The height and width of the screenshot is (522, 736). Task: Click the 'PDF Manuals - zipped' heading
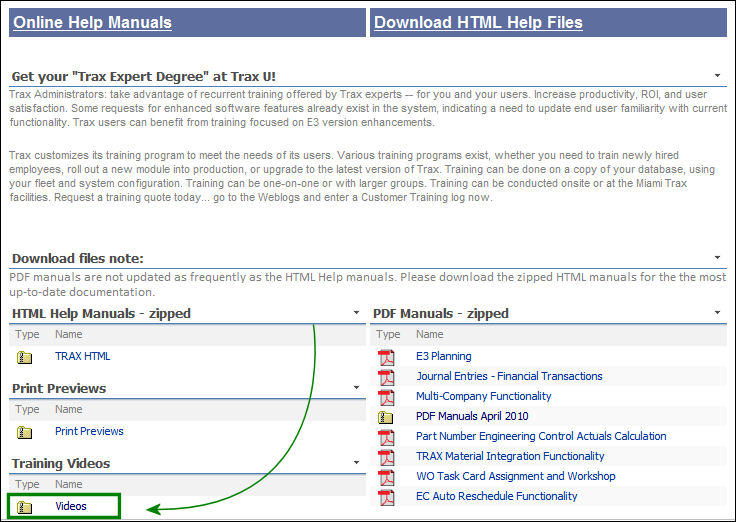coord(441,314)
